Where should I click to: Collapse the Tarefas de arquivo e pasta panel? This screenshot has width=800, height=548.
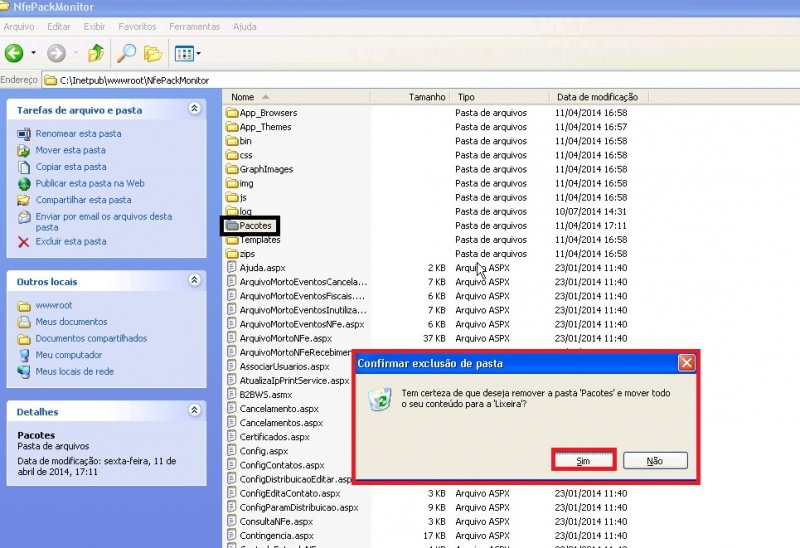[x=195, y=109]
